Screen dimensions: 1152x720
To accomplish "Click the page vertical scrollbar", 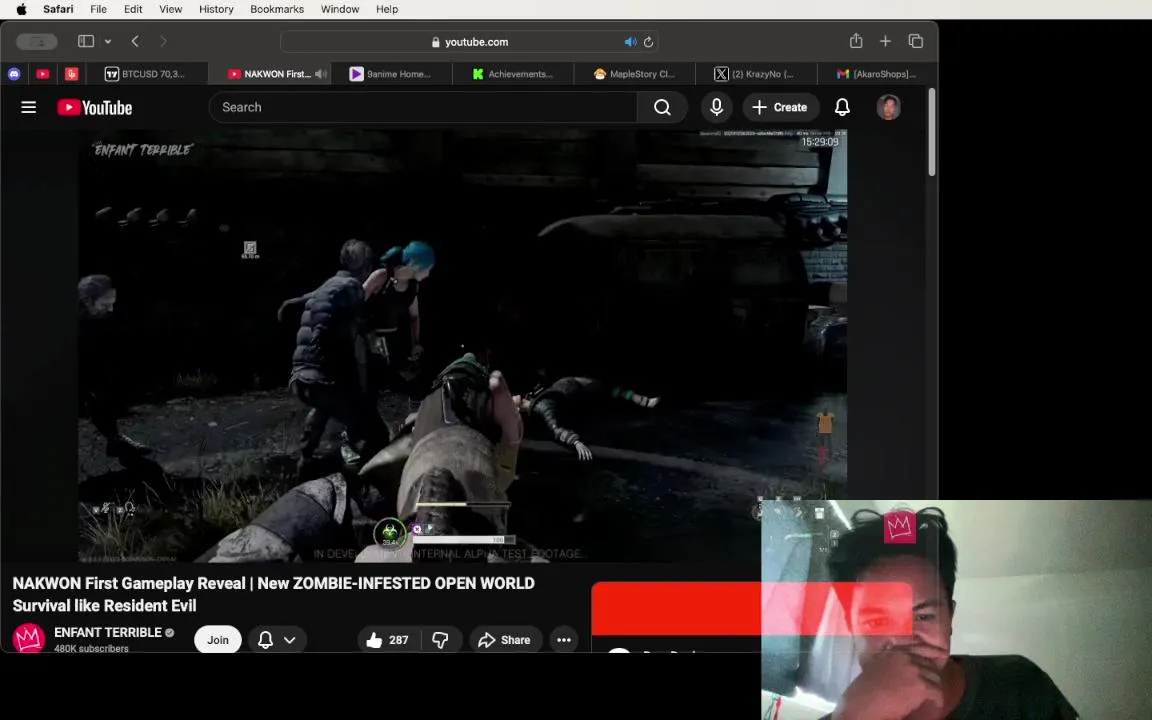I will [x=932, y=132].
